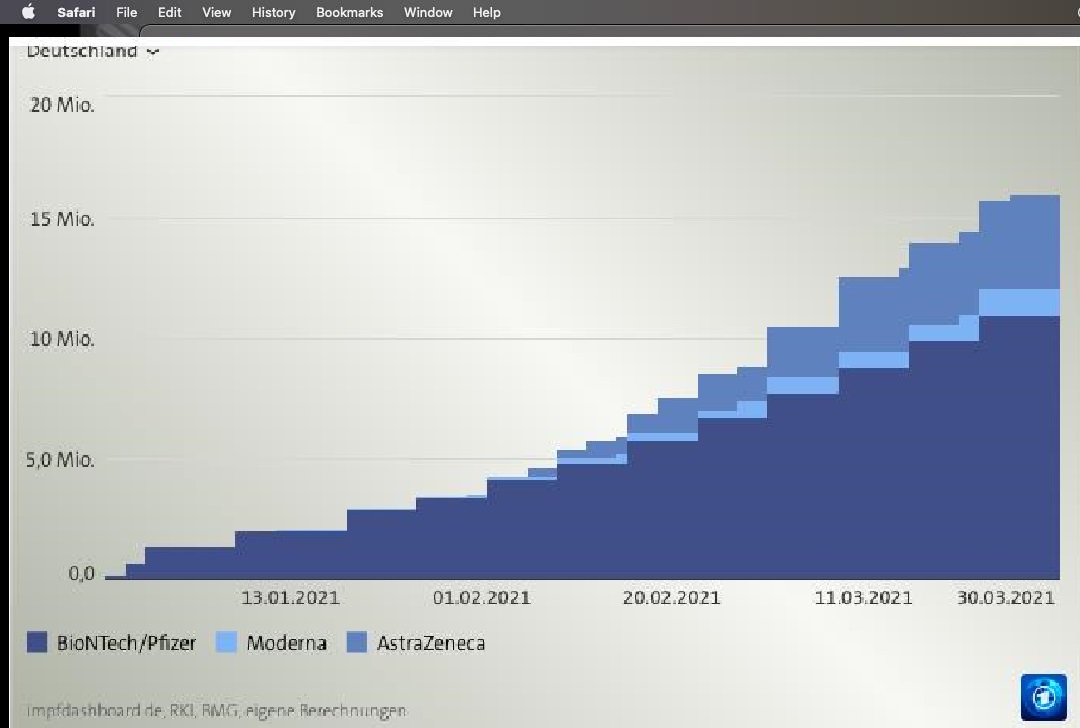The width and height of the screenshot is (1080, 728).
Task: Open the Apple menu
Action: (28, 12)
